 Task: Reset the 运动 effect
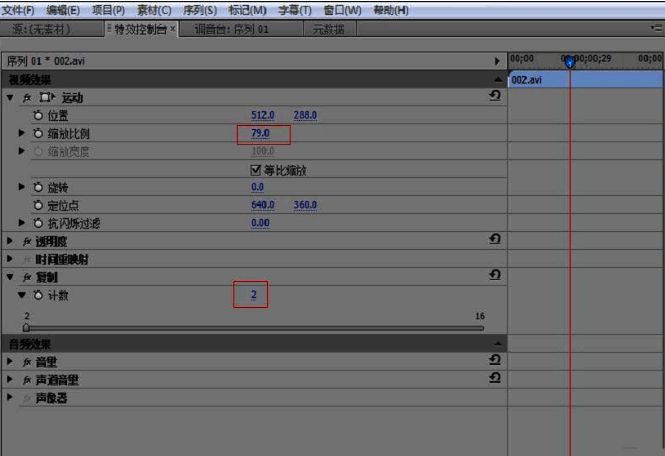(495, 95)
